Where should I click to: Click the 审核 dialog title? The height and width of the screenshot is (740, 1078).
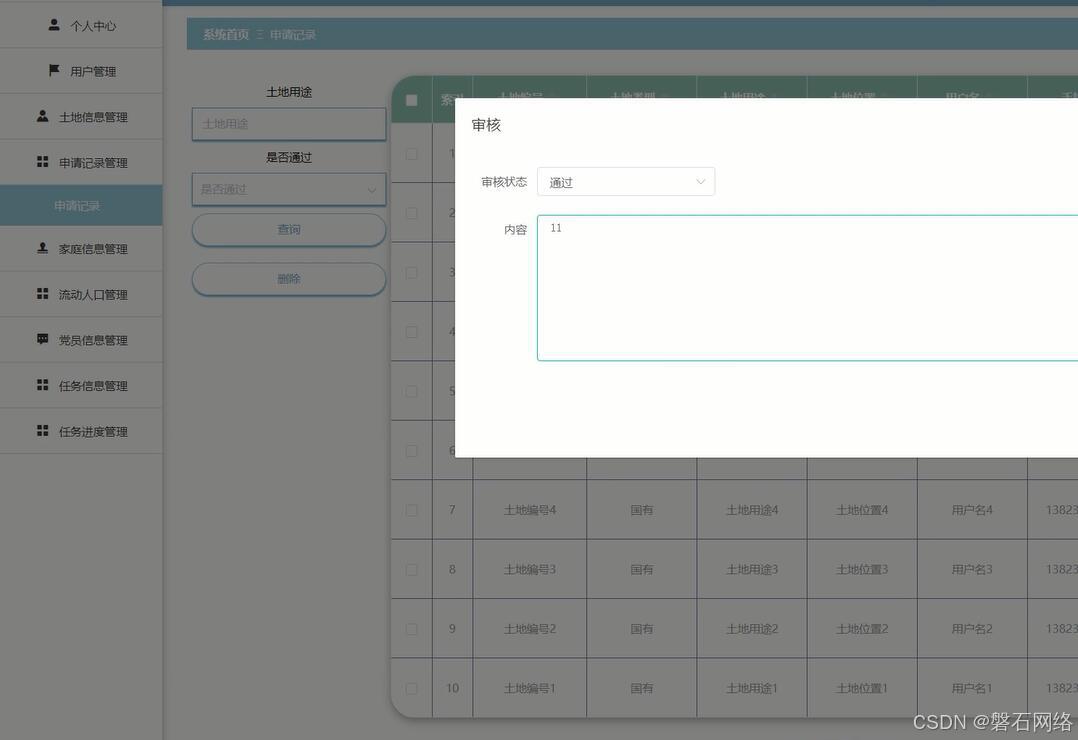486,124
